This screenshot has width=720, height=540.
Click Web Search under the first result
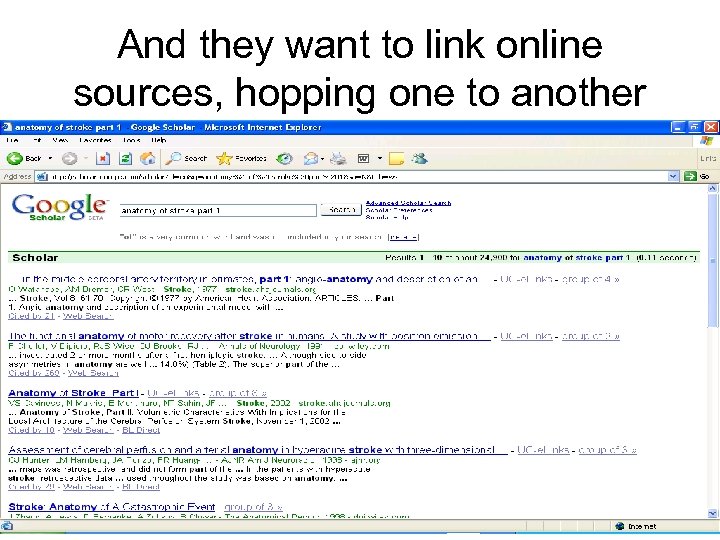click(x=88, y=316)
